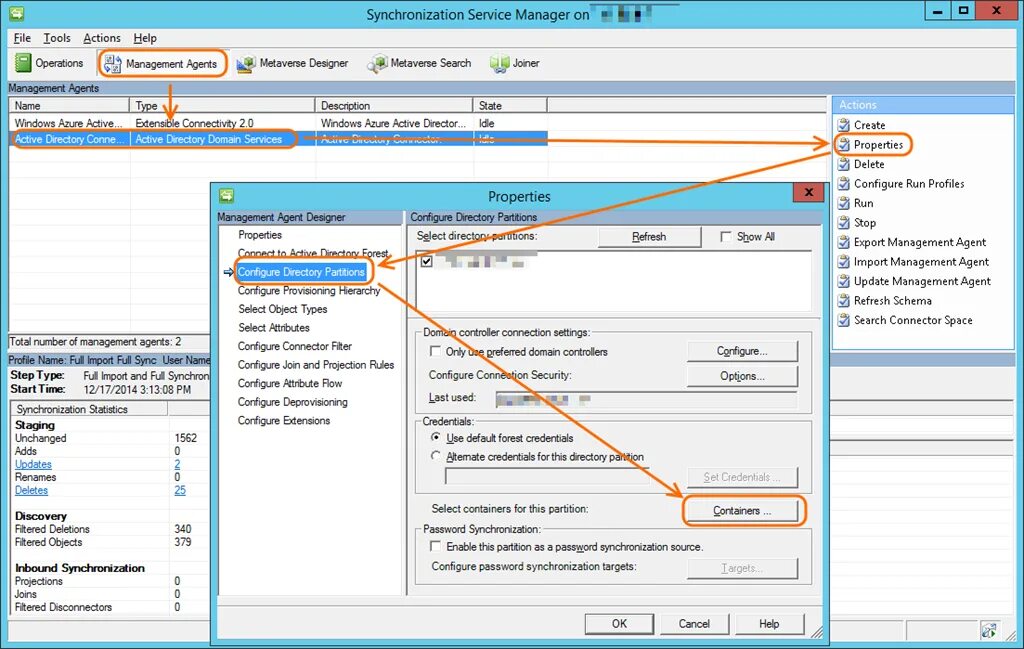Click the Deletes statistics link

click(x=31, y=490)
